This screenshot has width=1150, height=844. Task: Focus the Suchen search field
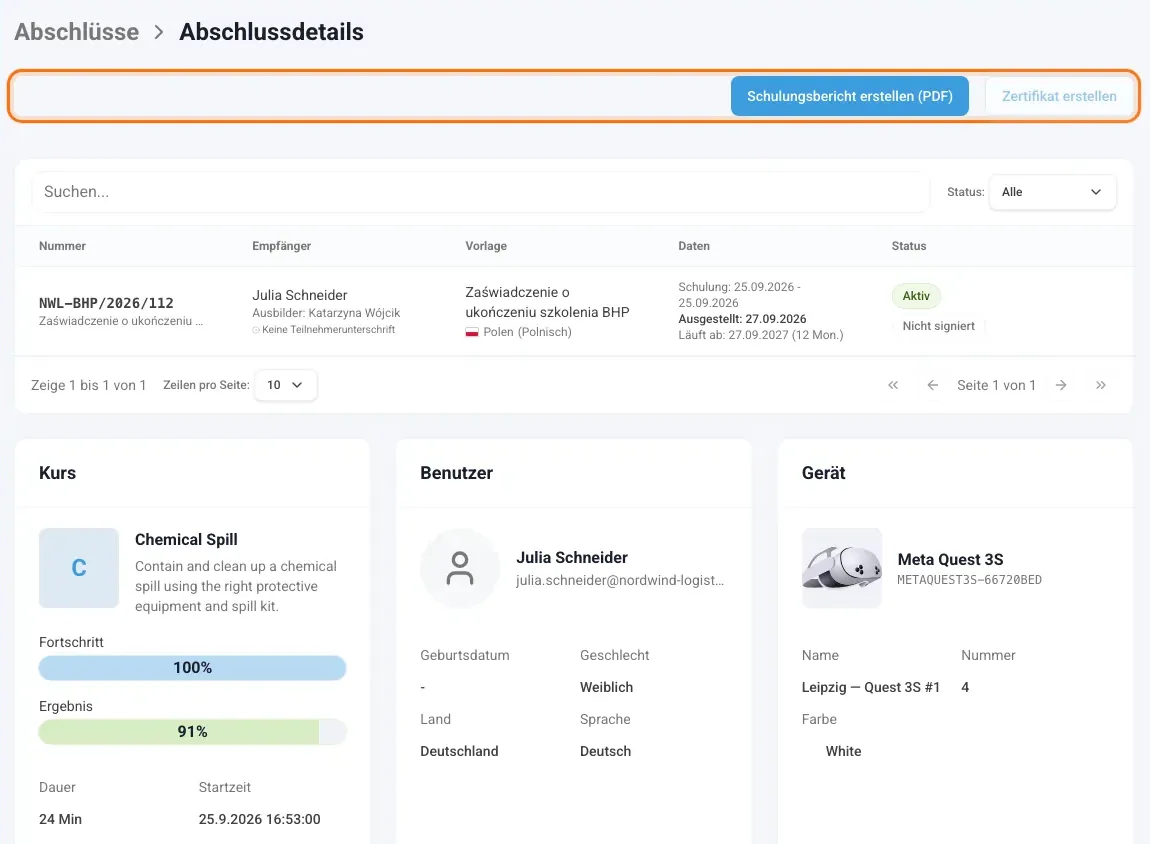(x=480, y=192)
